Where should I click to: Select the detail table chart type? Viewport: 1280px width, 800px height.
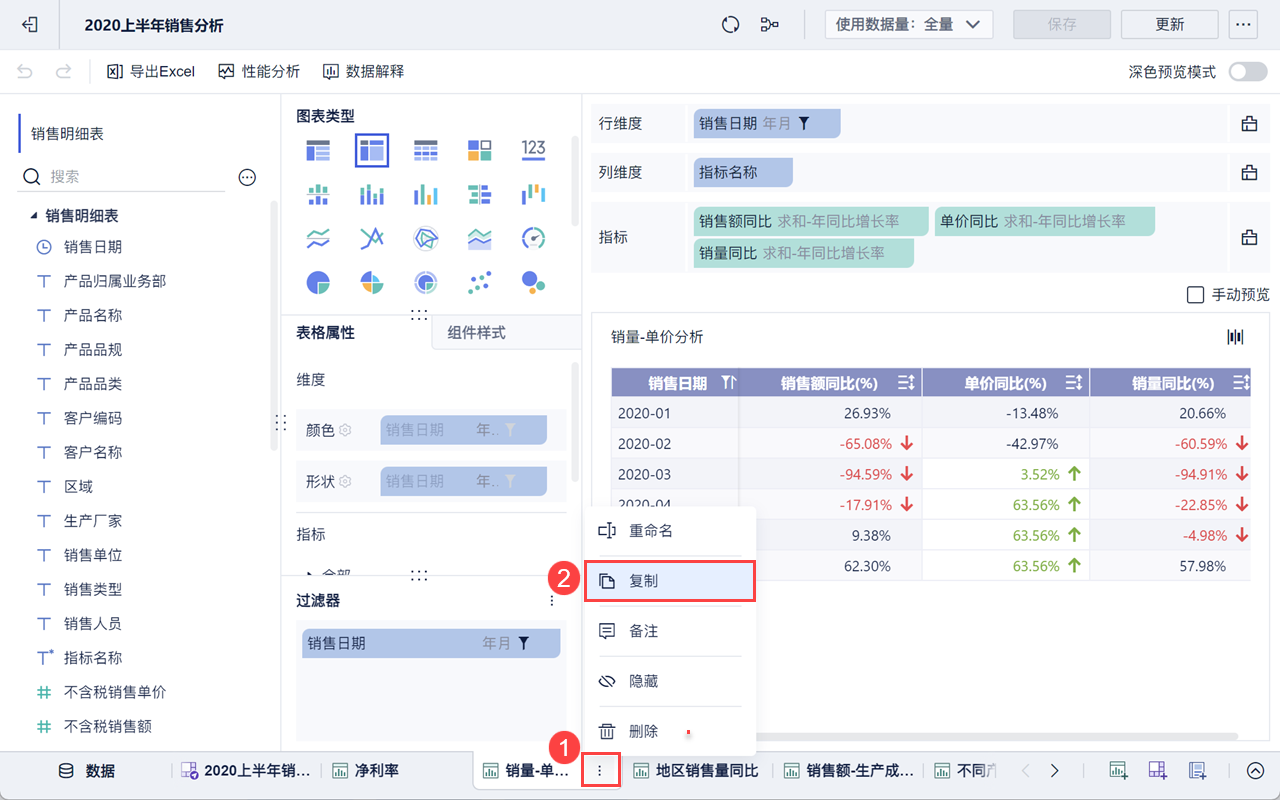(426, 151)
